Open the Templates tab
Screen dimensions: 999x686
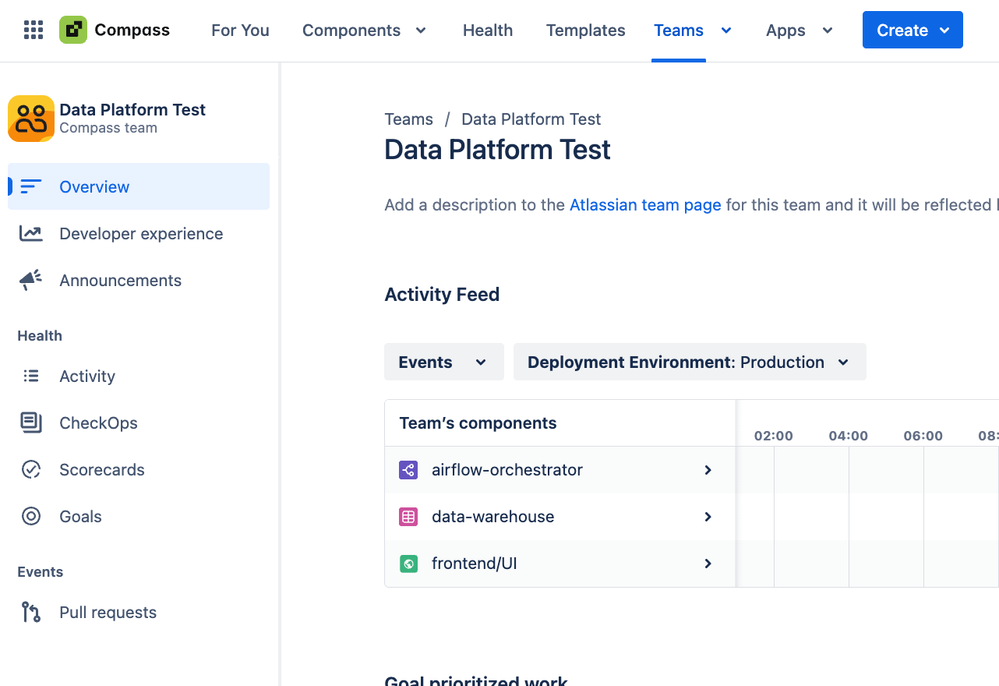tap(586, 30)
